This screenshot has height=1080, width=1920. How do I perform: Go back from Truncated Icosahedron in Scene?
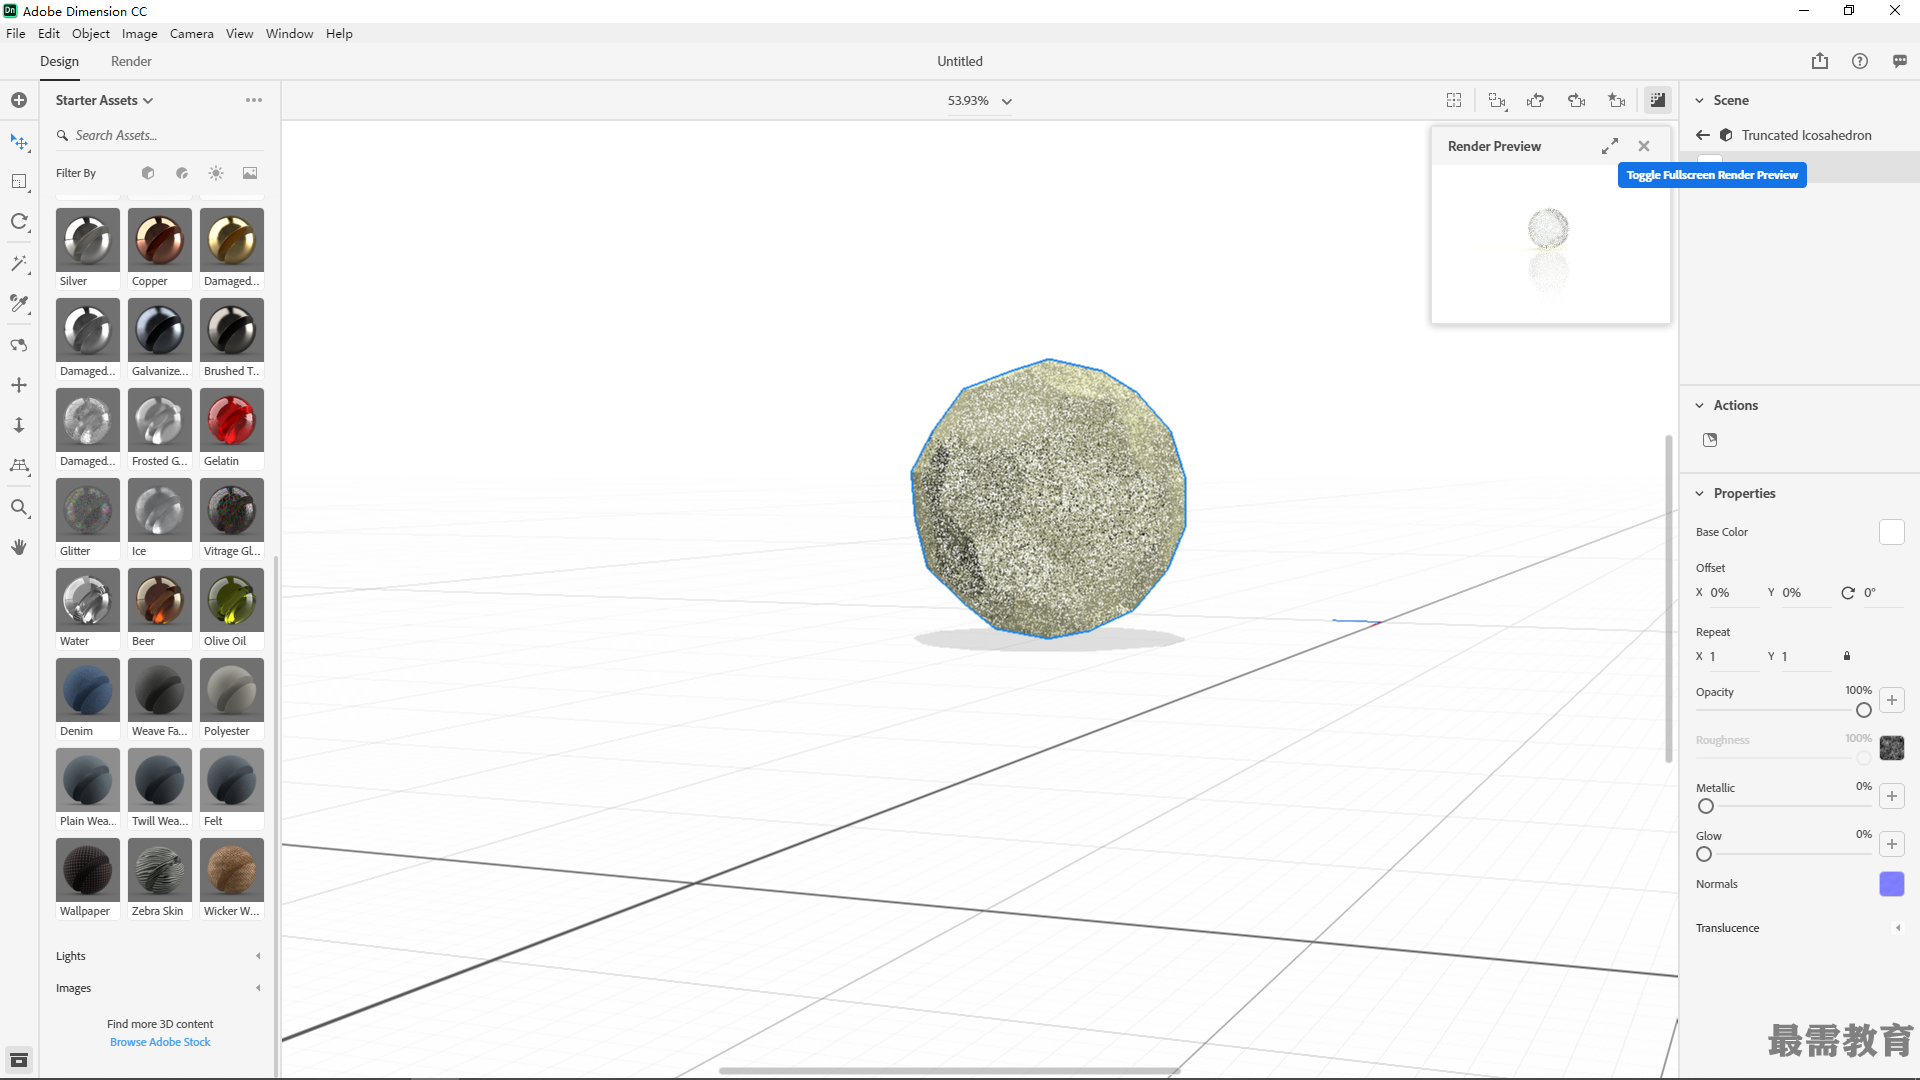tap(1703, 135)
